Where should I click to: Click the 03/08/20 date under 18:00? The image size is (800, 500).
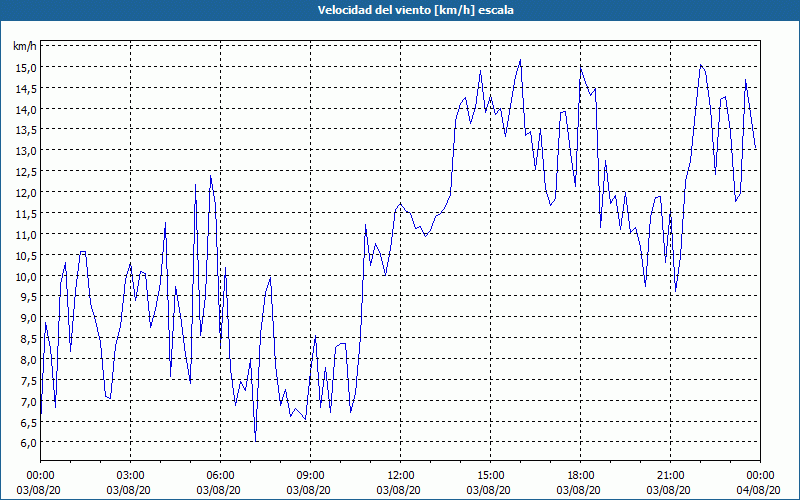coord(579,490)
